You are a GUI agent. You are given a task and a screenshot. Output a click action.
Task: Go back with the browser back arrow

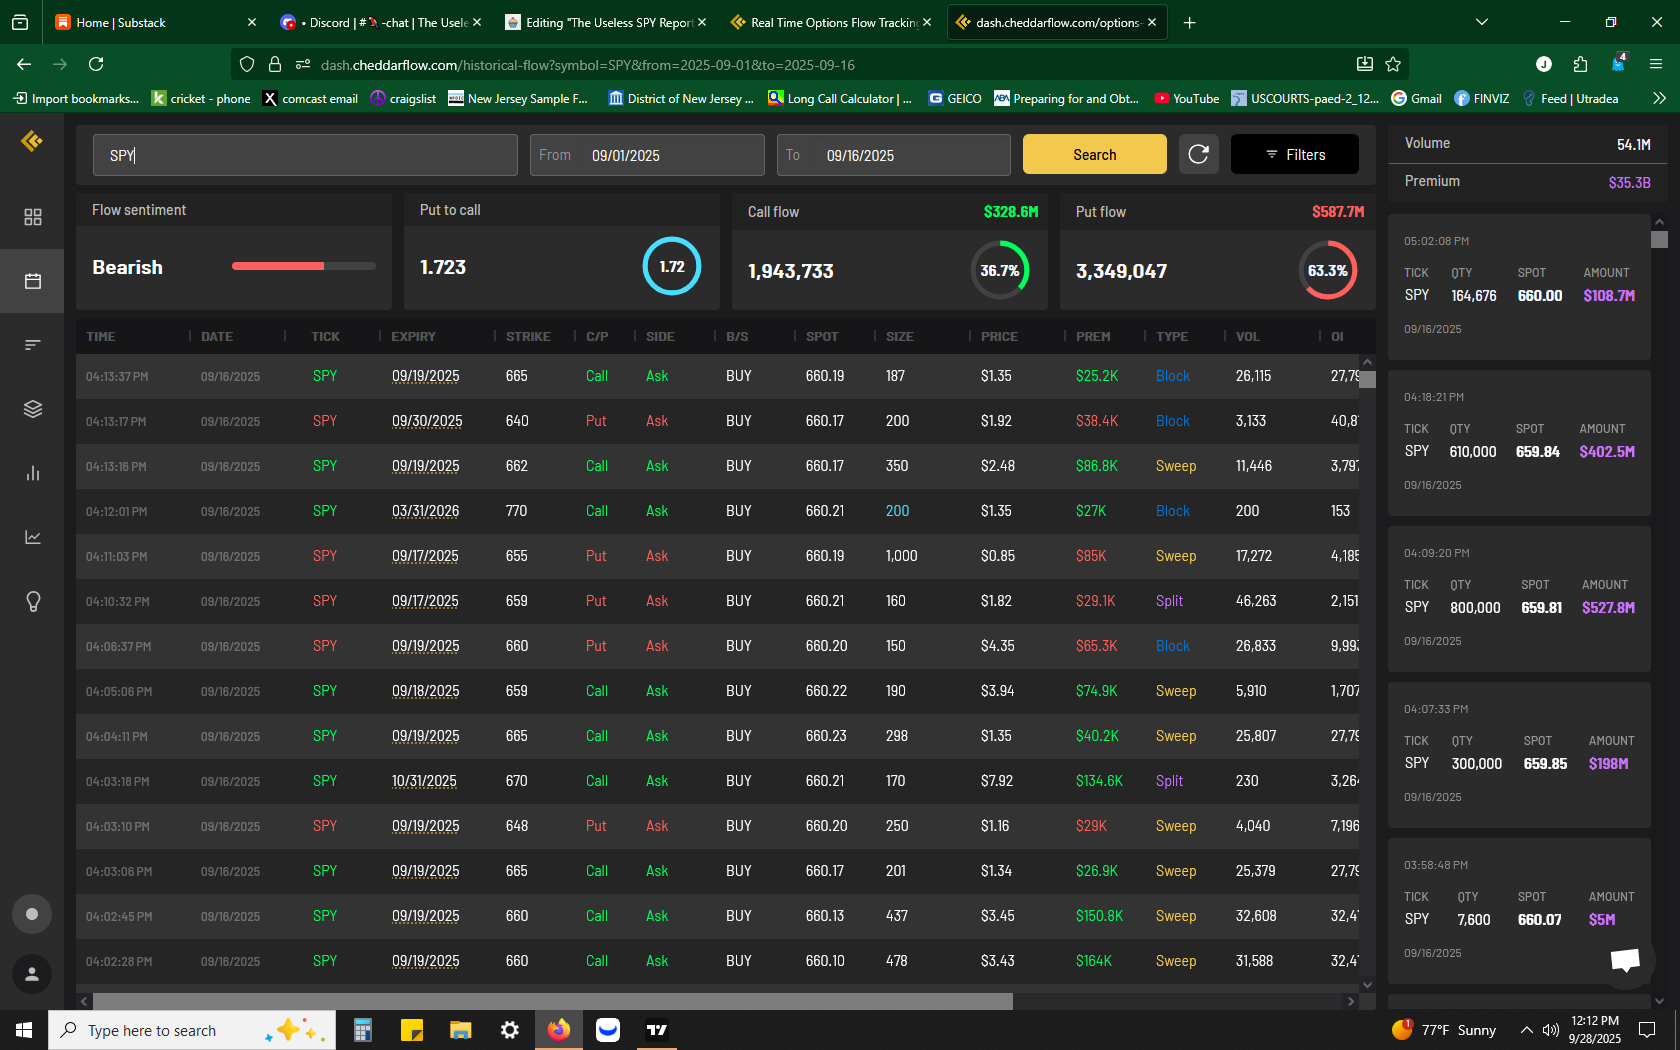[x=24, y=64]
